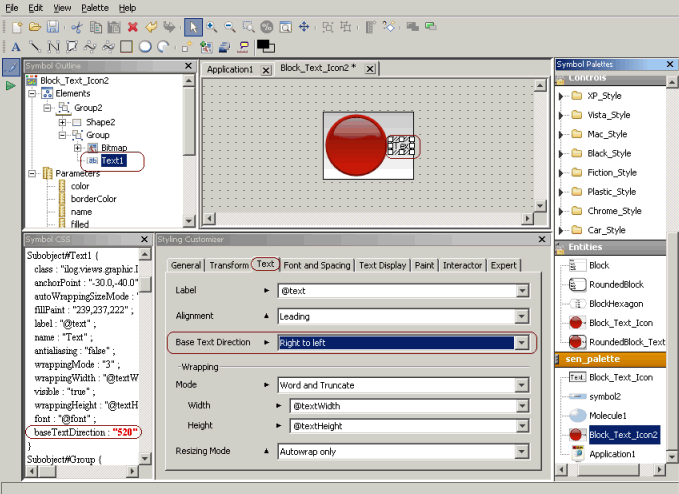The width and height of the screenshot is (679, 494).
Task: Open the Base Text Direction dropdown
Action: click(x=522, y=342)
